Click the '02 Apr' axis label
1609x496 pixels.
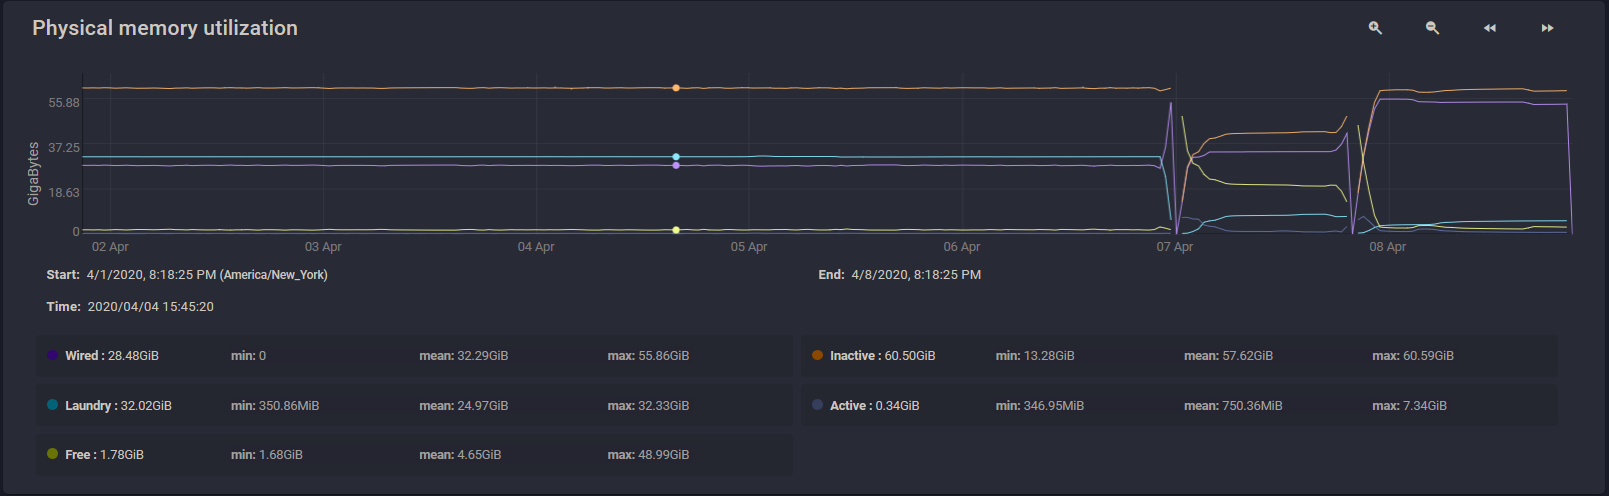click(110, 247)
